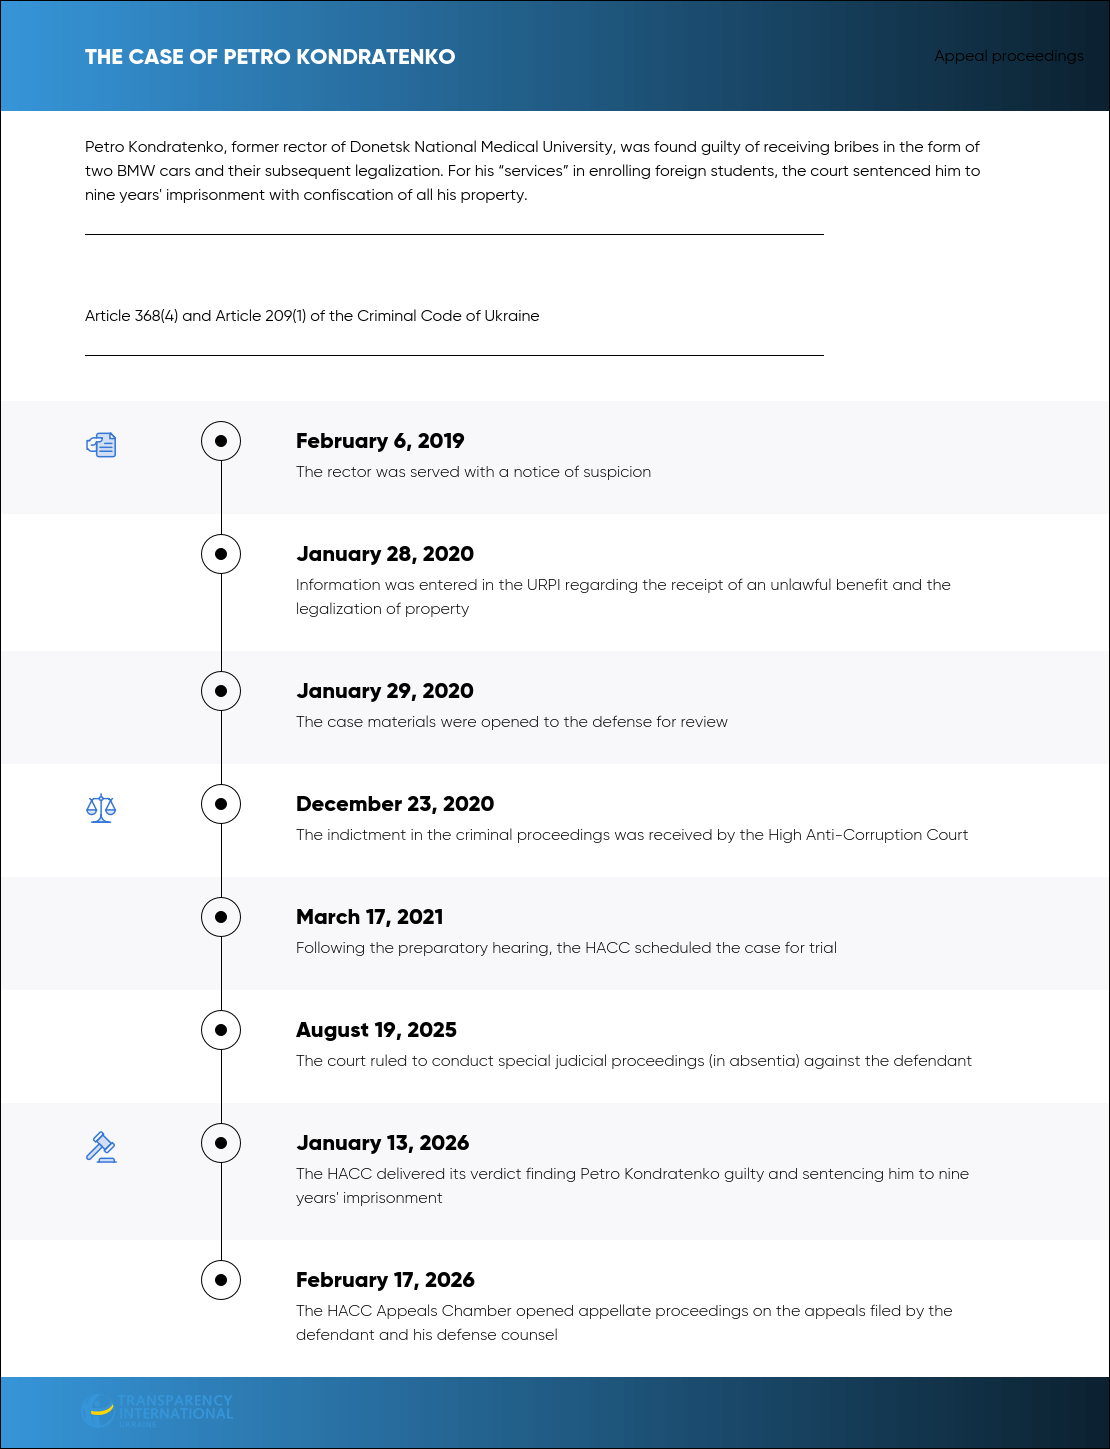
Task: Click the Article 368(4) Criminal Code text
Action: click(x=312, y=316)
